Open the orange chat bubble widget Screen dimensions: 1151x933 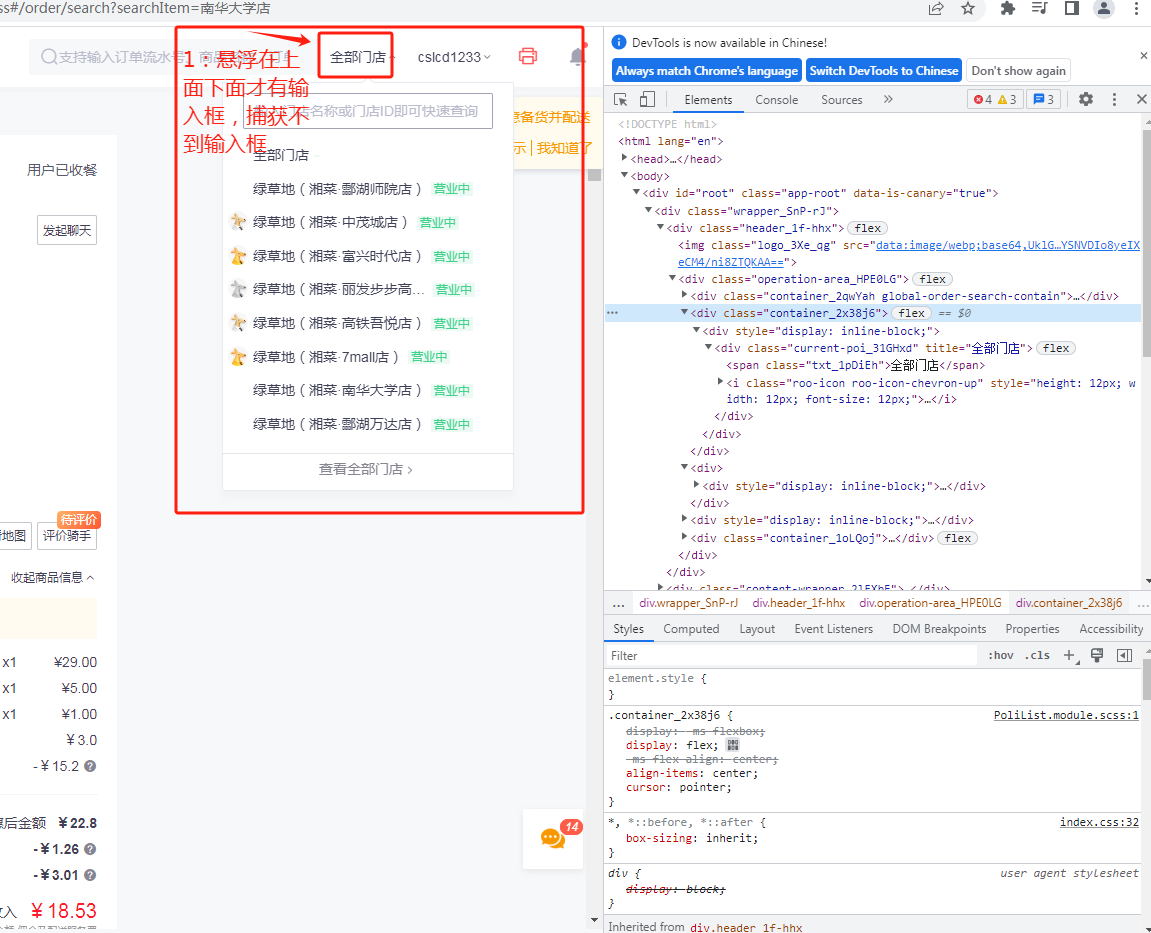point(553,838)
